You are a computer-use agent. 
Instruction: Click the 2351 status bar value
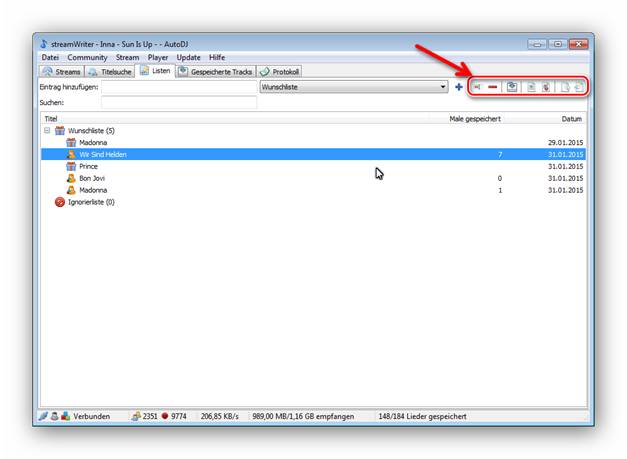point(150,416)
